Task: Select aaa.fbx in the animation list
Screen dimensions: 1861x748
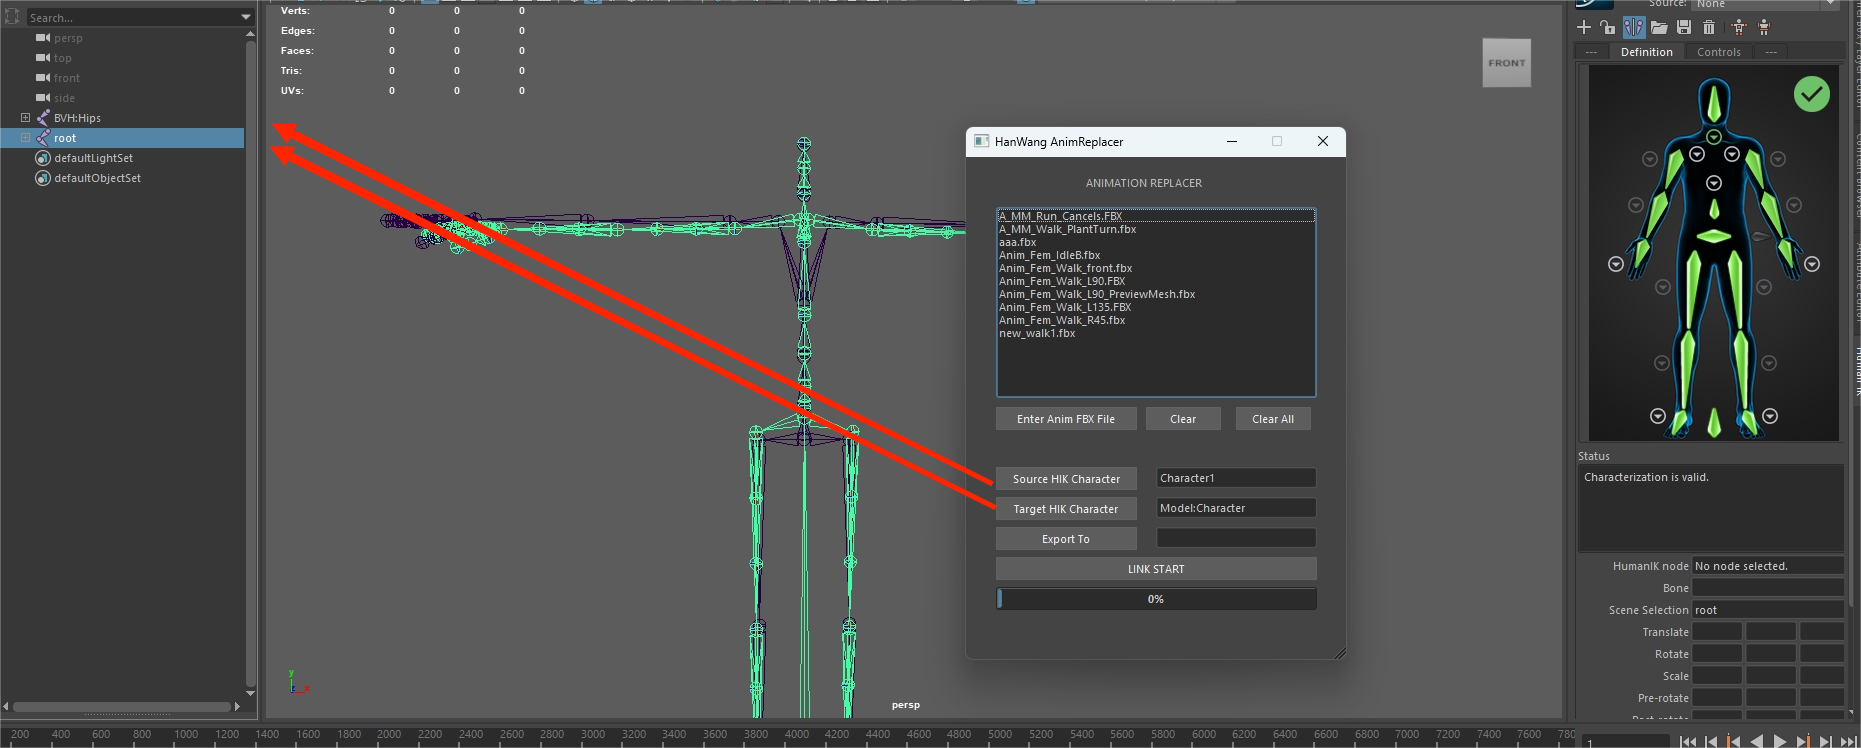Action: click(x=1156, y=242)
